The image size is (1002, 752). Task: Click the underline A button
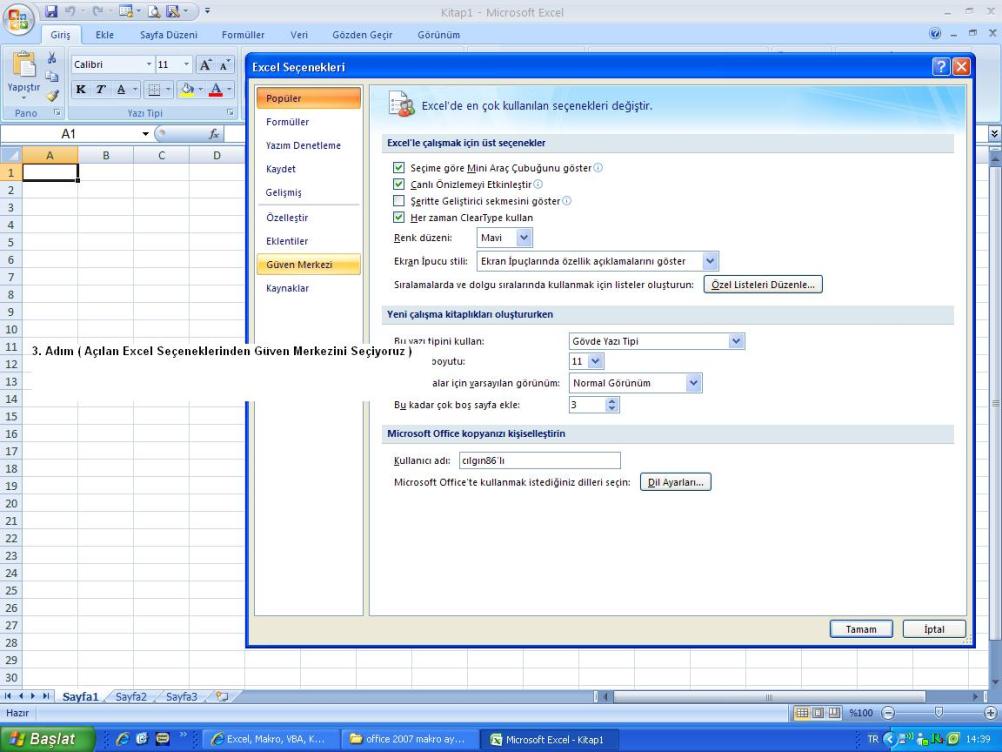point(121,89)
